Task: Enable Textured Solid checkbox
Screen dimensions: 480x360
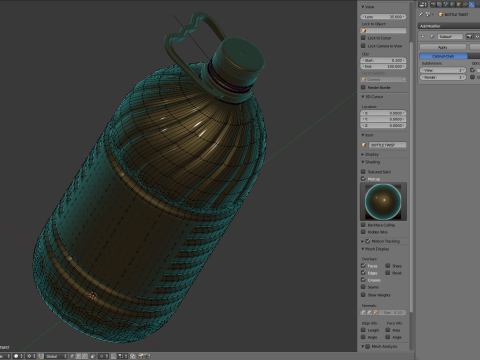Action: [x=363, y=172]
